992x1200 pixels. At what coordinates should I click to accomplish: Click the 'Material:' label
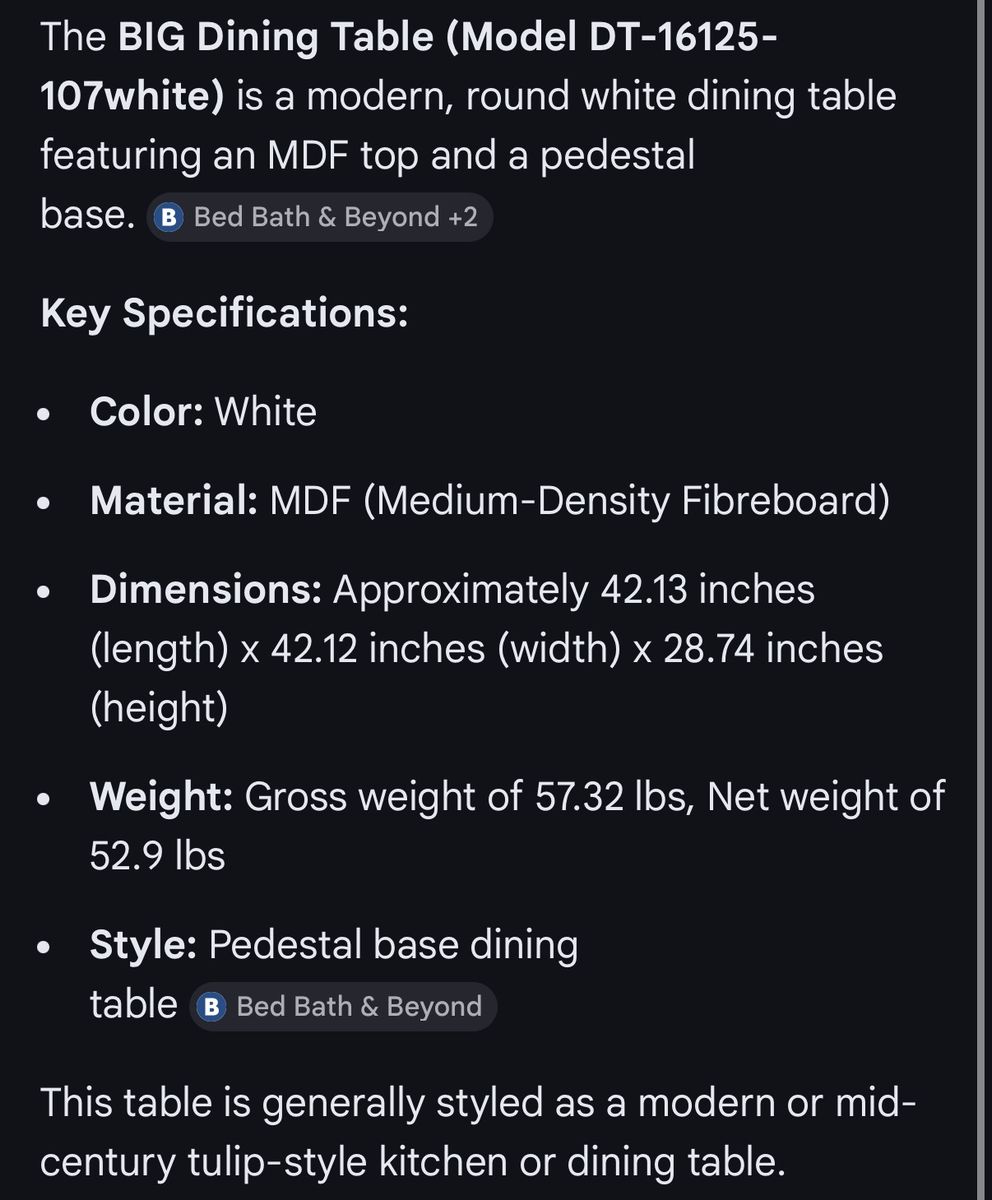pyautogui.click(x=174, y=500)
